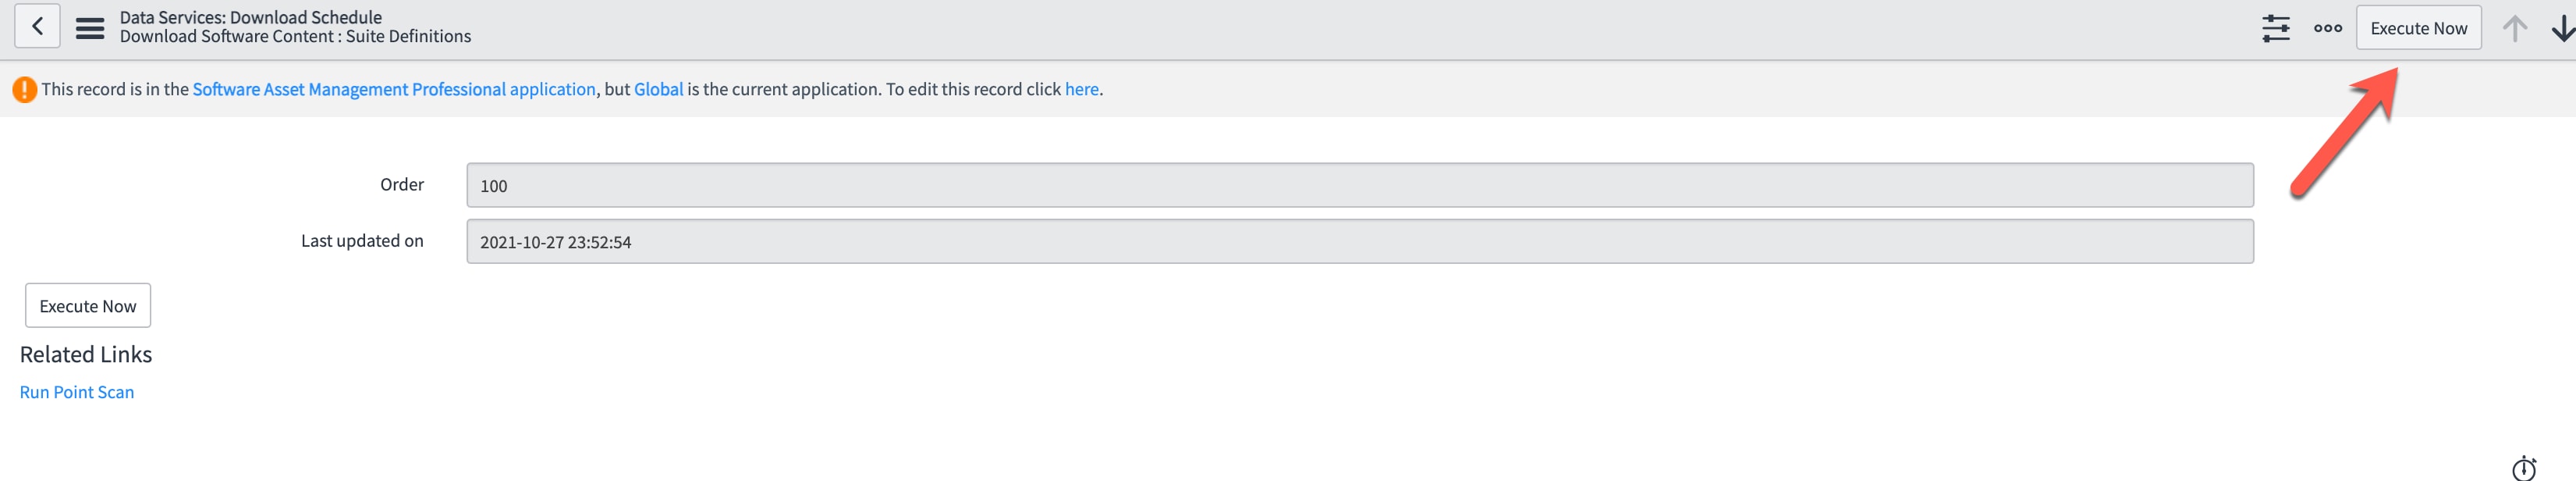
Task: Open the Run Point Scan related link
Action: pyautogui.click(x=77, y=392)
